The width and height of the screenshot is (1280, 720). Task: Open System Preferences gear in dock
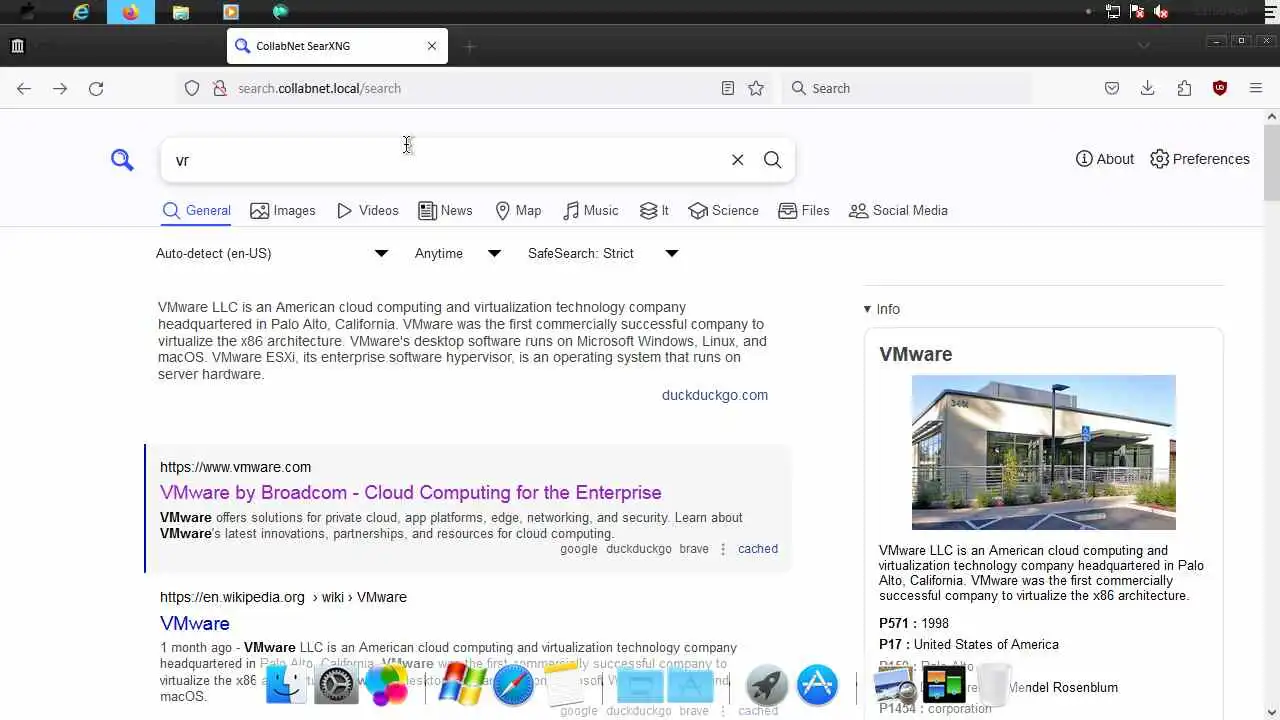click(x=336, y=686)
